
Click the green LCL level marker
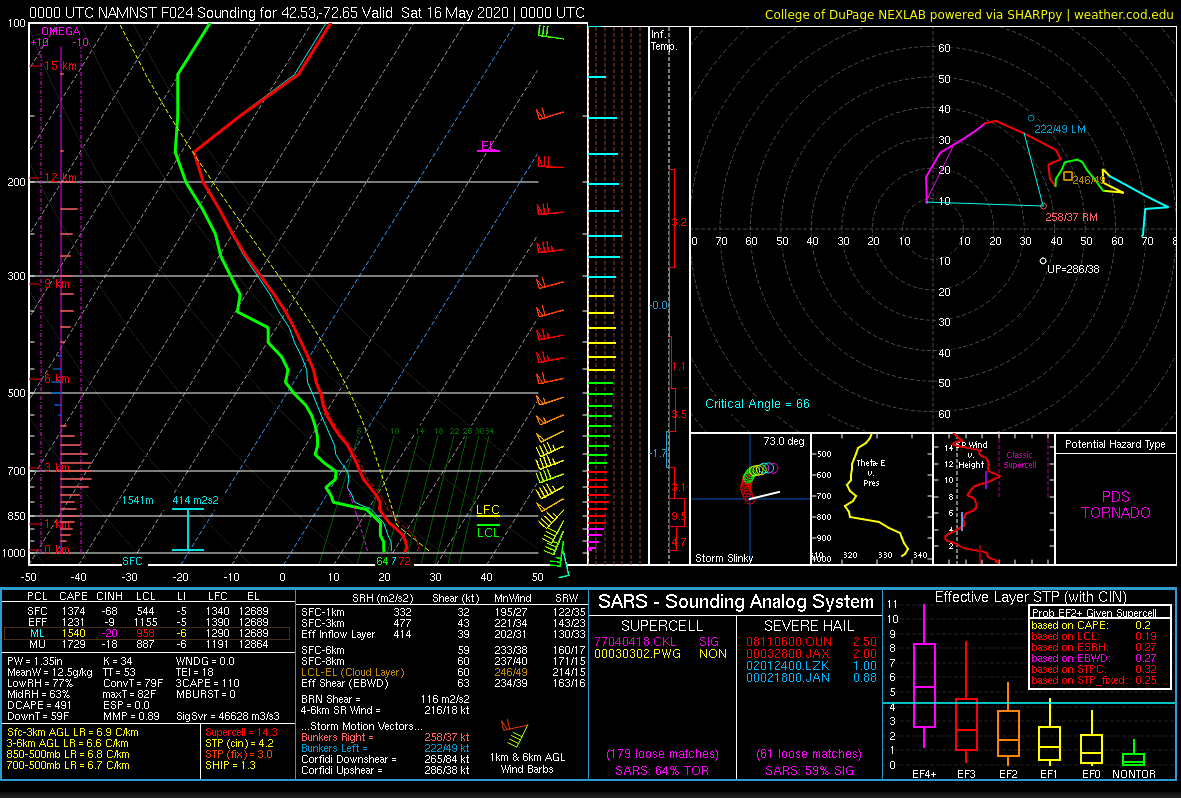[488, 531]
